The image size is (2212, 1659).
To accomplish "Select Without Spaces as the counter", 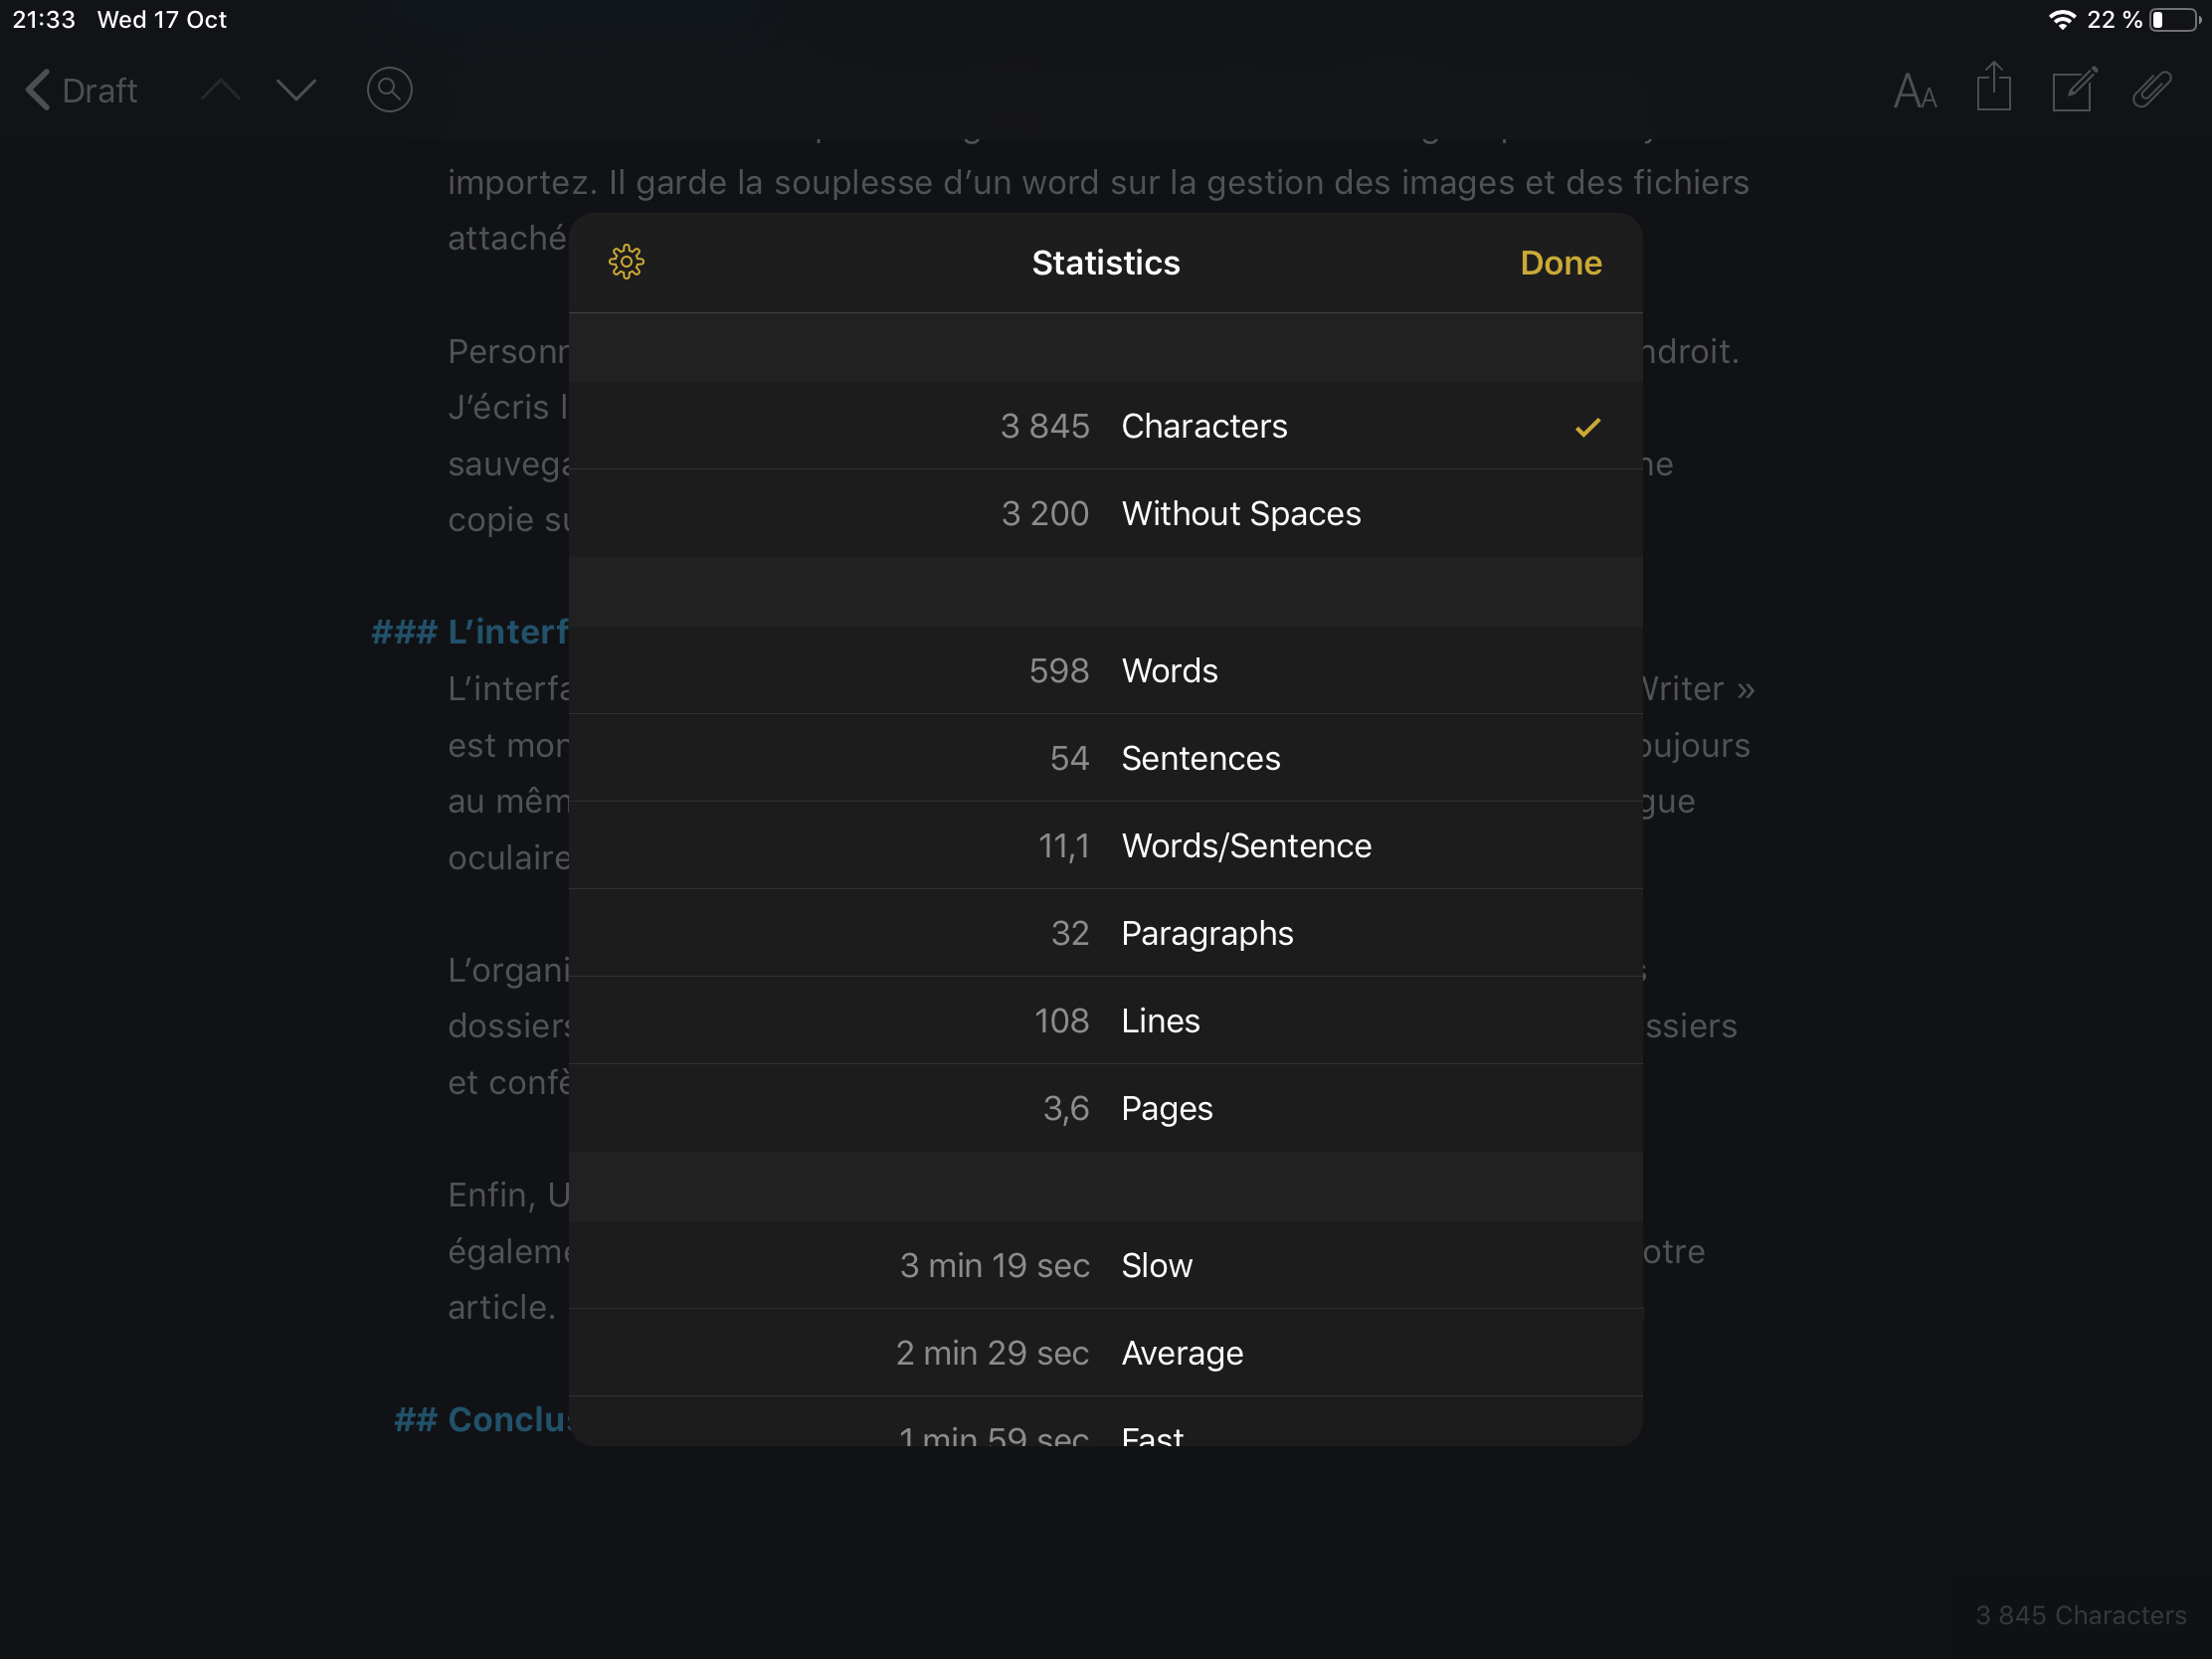I will click(1105, 513).
